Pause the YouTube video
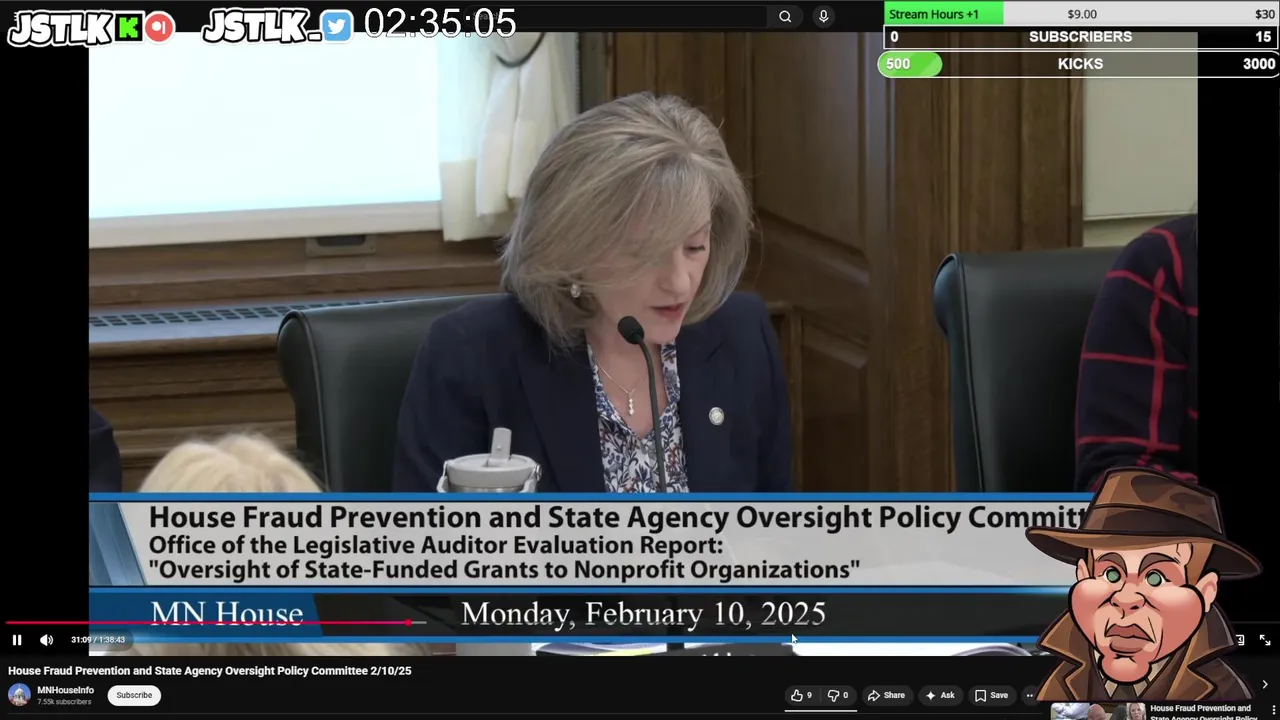The height and width of the screenshot is (720, 1280). (17, 640)
